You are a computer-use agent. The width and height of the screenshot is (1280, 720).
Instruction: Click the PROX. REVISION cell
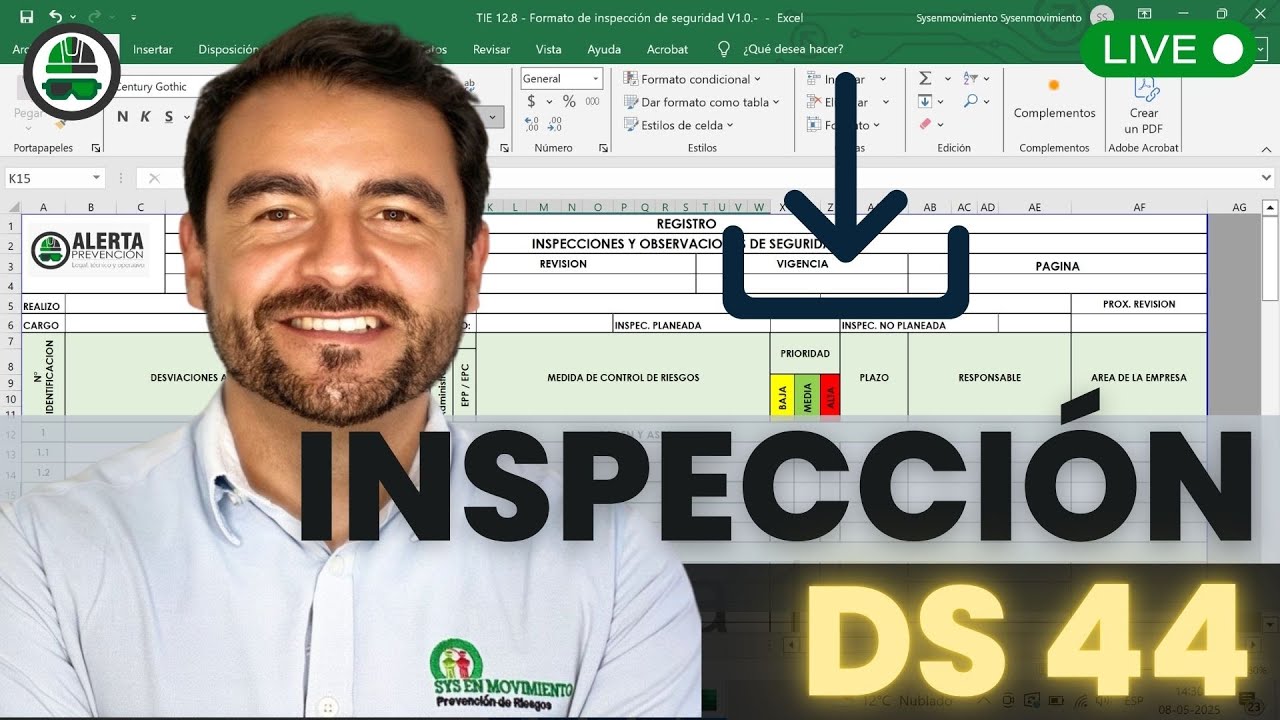[x=1139, y=304]
